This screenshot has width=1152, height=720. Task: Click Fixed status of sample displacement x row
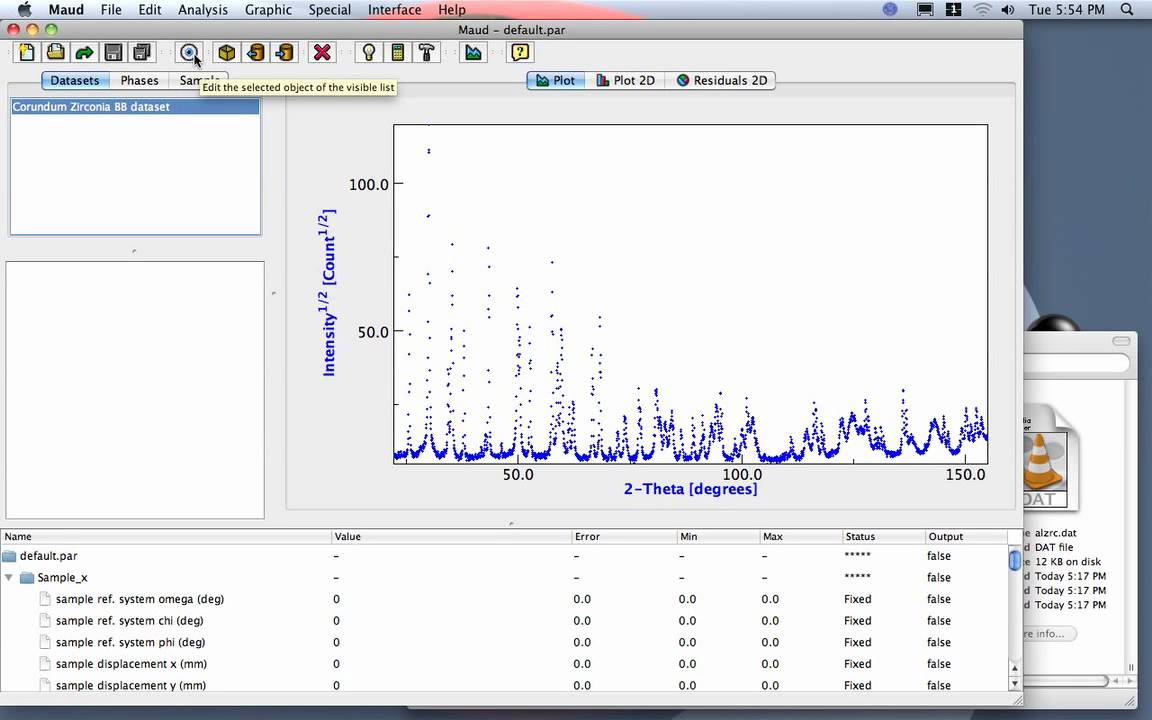857,663
